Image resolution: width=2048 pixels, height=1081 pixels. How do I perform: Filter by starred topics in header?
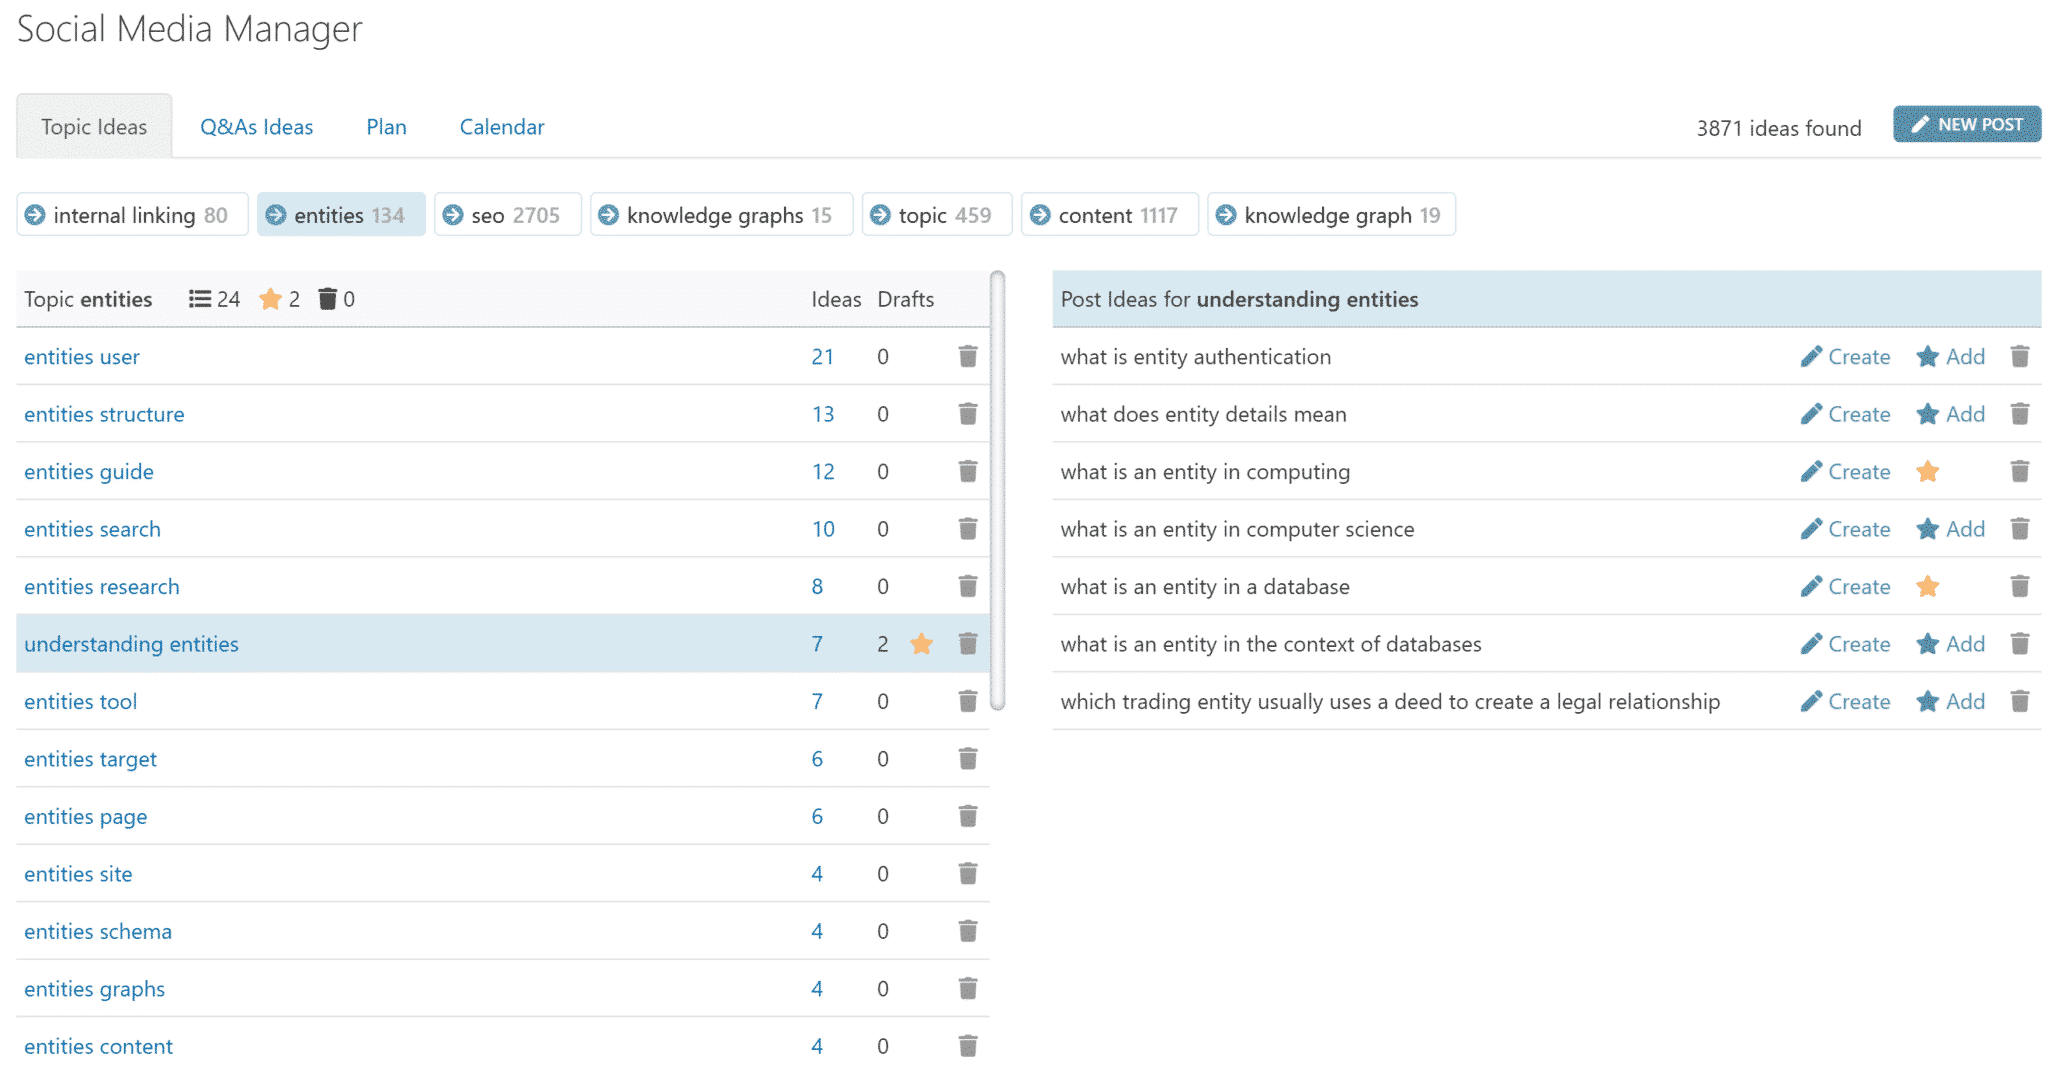click(x=270, y=299)
